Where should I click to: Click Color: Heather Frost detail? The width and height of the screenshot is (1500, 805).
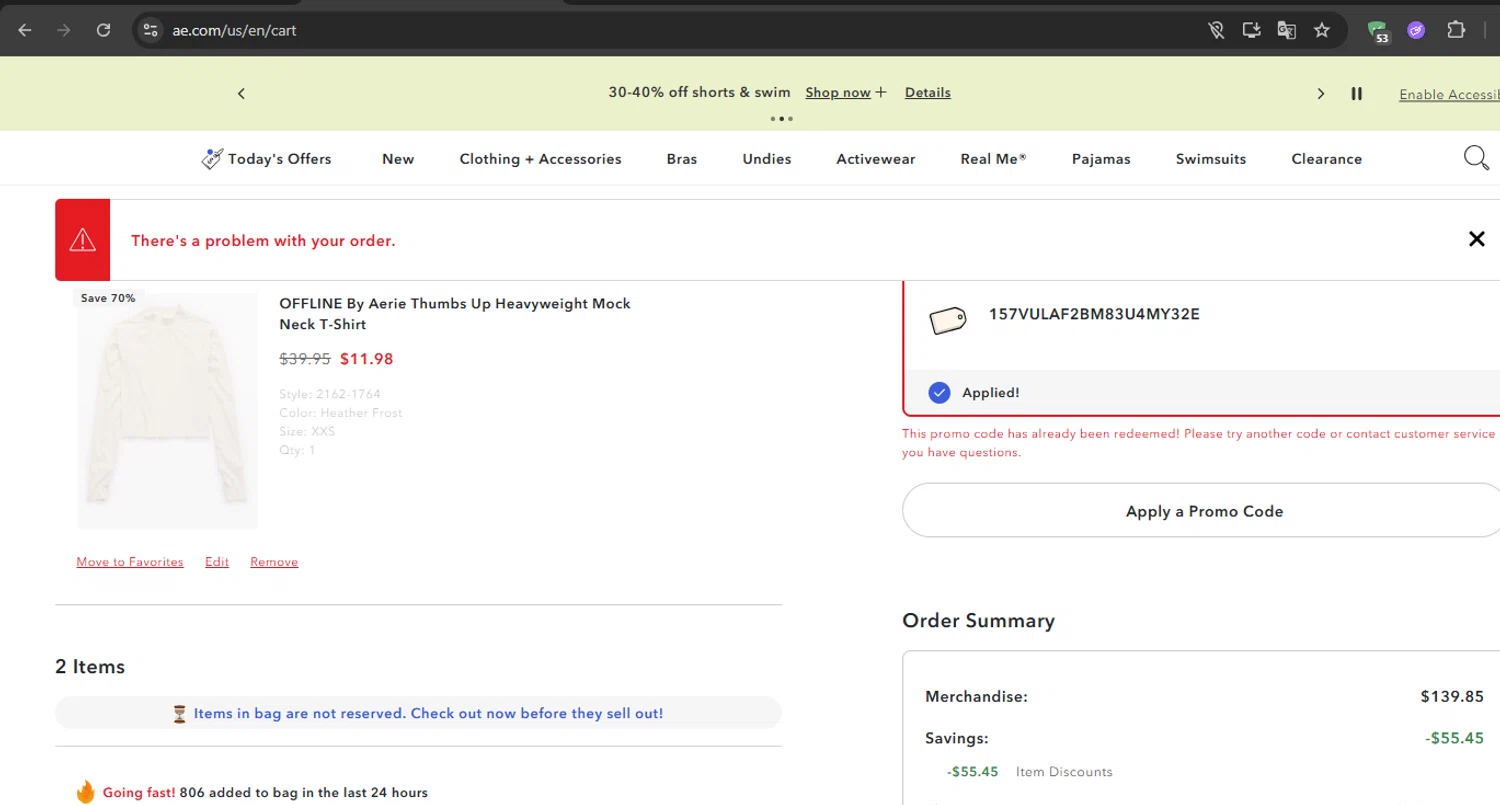[x=341, y=413]
